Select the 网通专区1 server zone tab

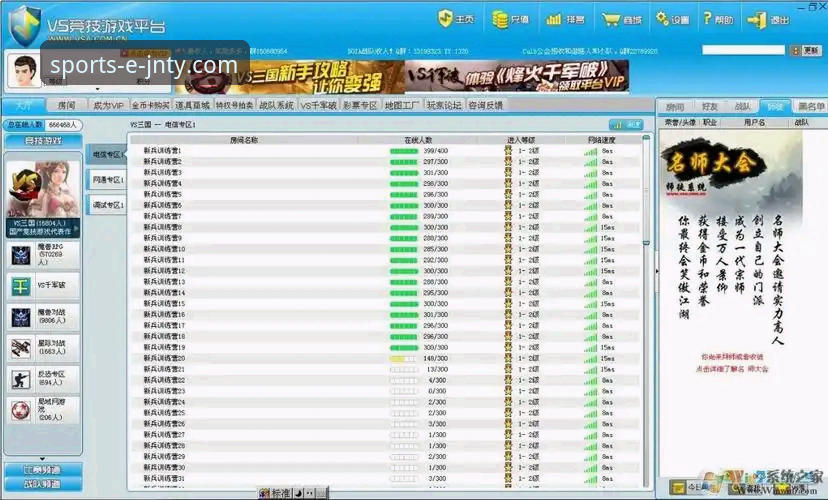(107, 180)
